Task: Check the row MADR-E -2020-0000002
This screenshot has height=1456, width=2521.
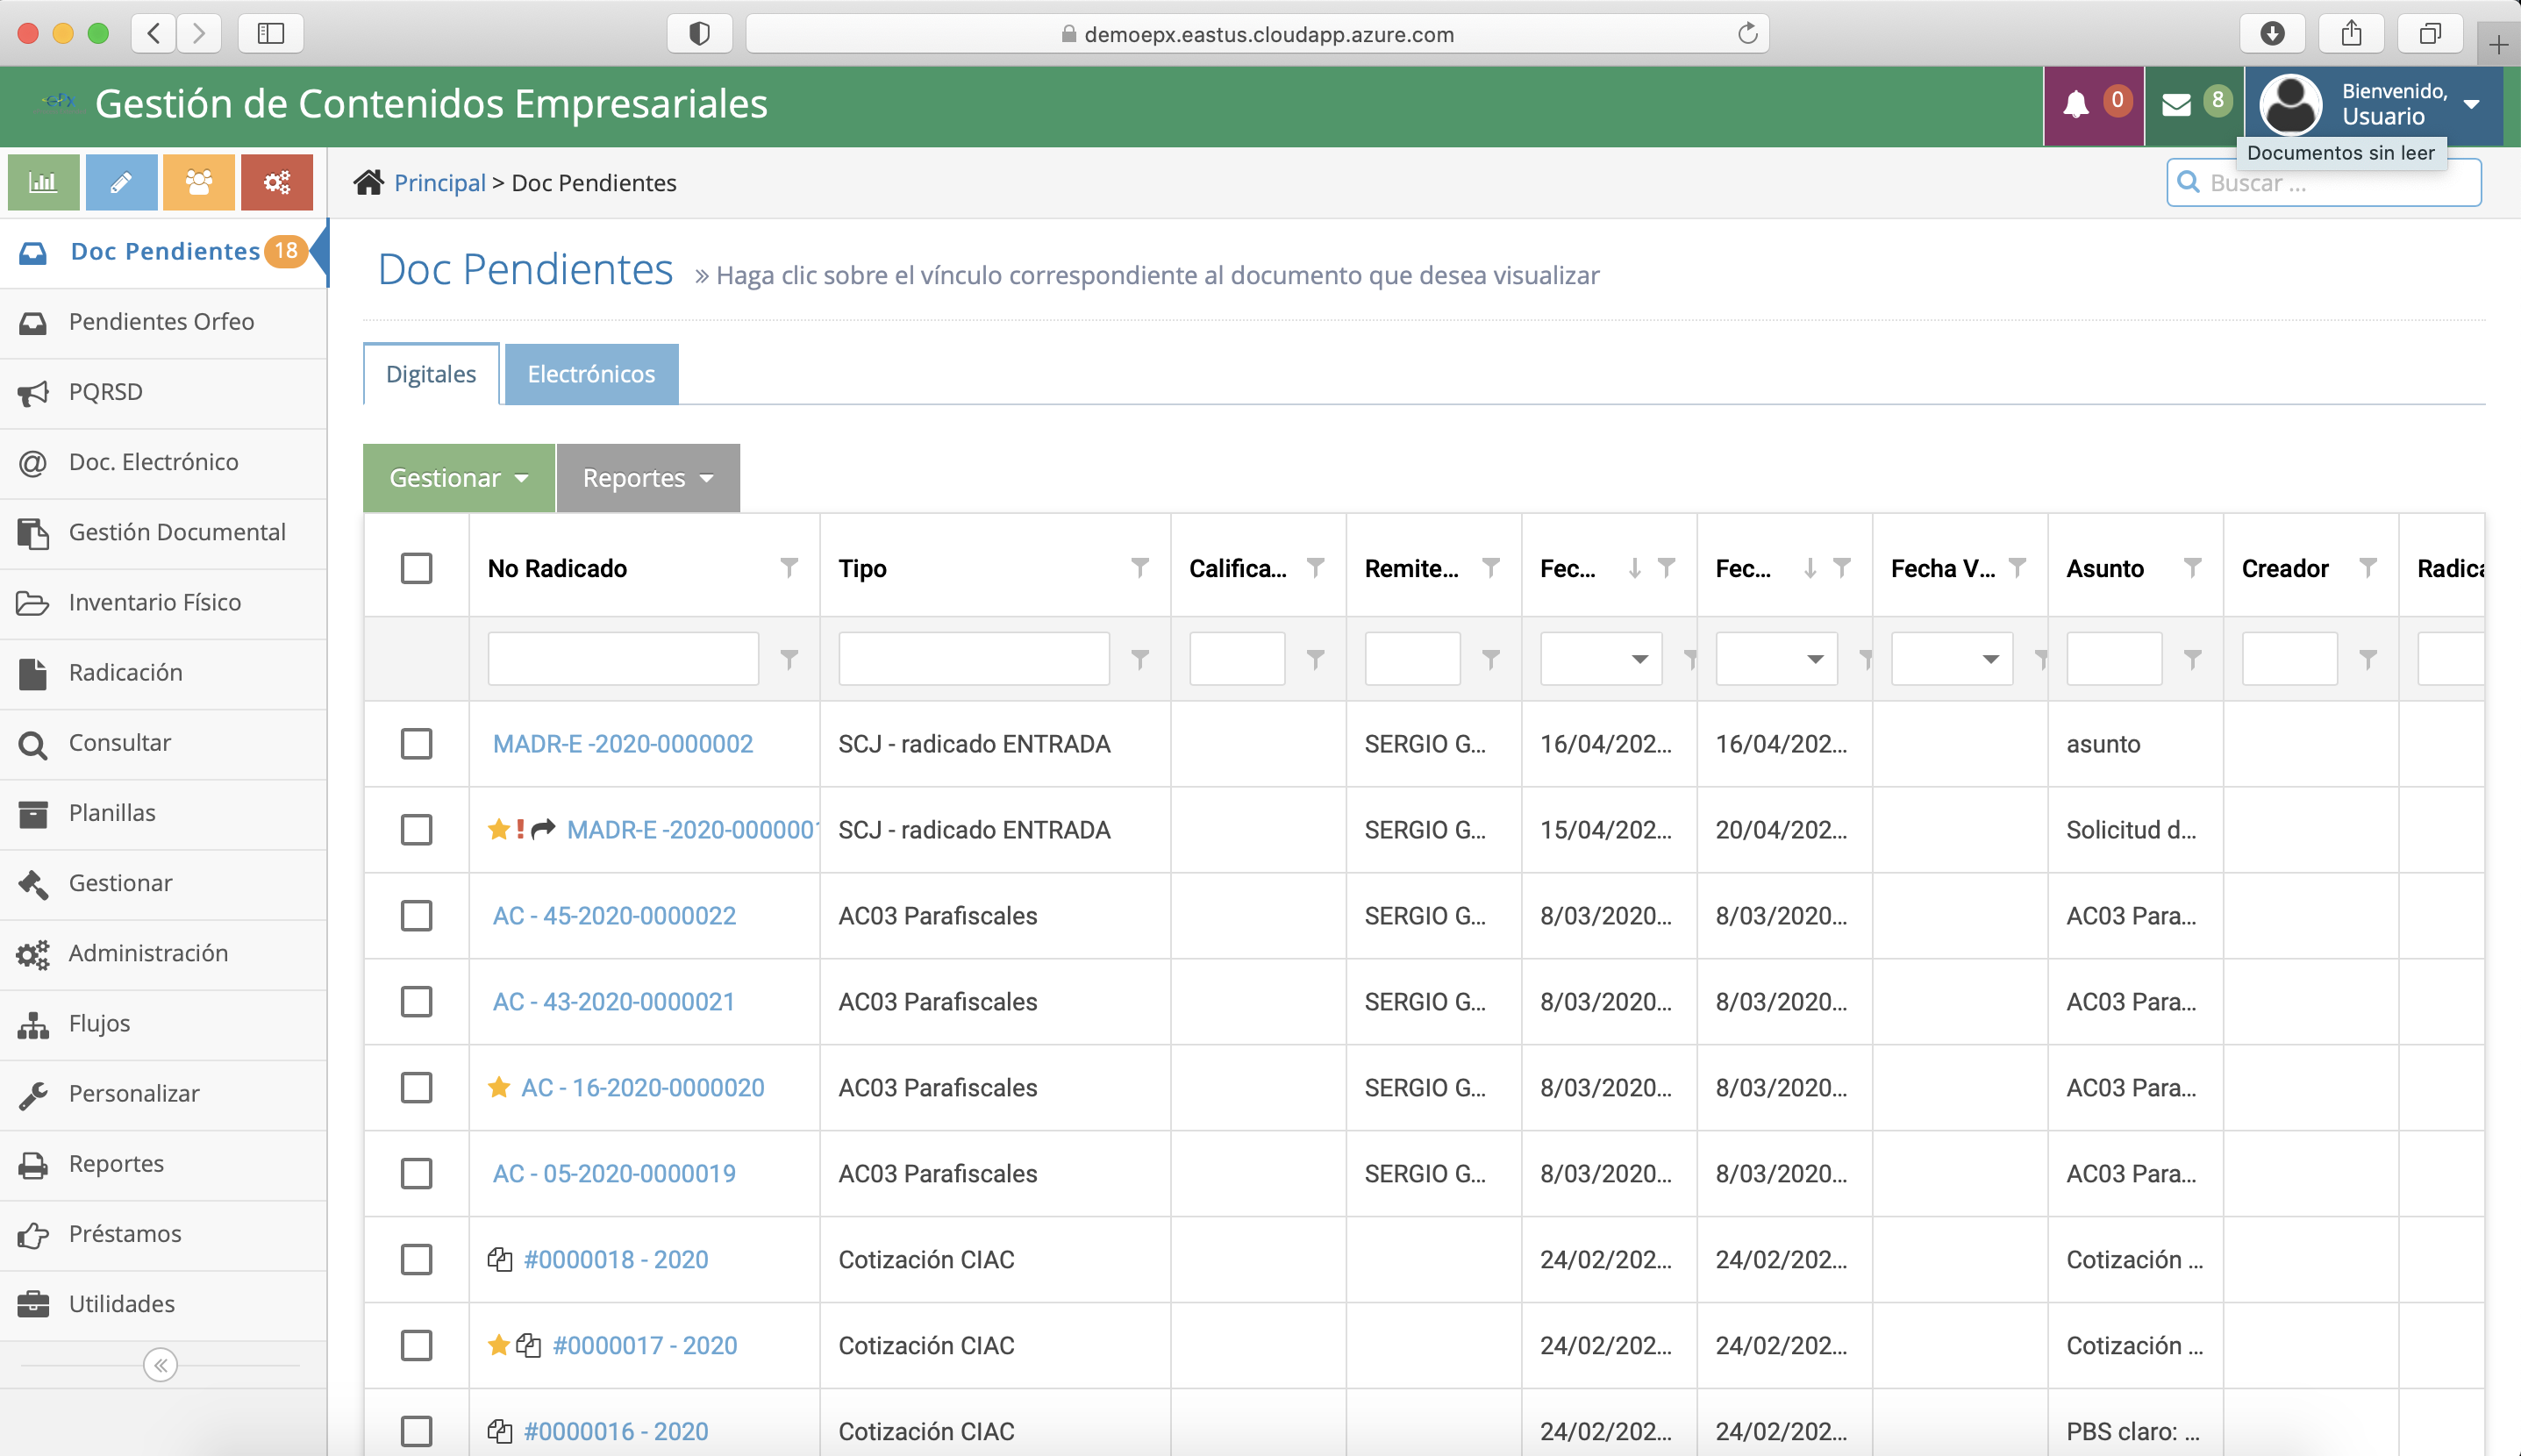Action: pos(416,744)
